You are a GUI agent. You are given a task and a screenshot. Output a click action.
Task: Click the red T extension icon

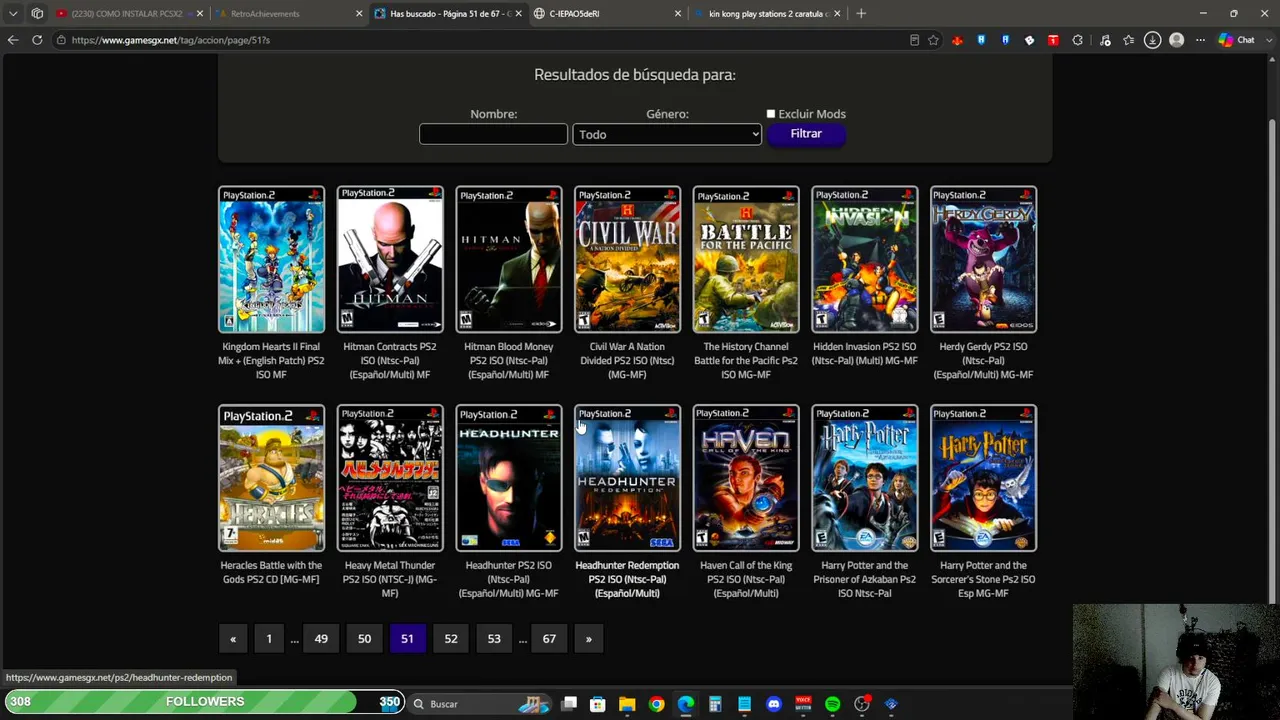(x=1053, y=40)
